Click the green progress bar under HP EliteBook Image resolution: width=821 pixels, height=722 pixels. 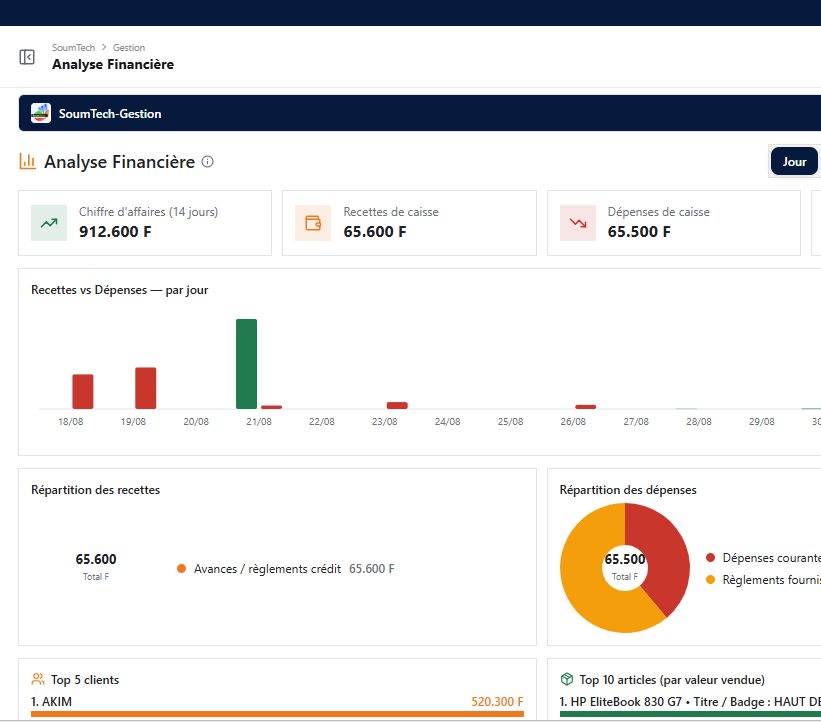pyautogui.click(x=690, y=714)
